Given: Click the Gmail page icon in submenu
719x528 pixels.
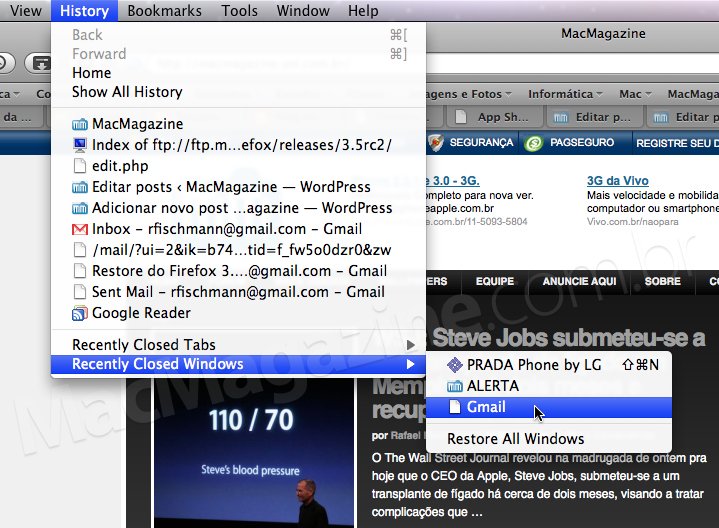Looking at the screenshot, I should tap(455, 407).
